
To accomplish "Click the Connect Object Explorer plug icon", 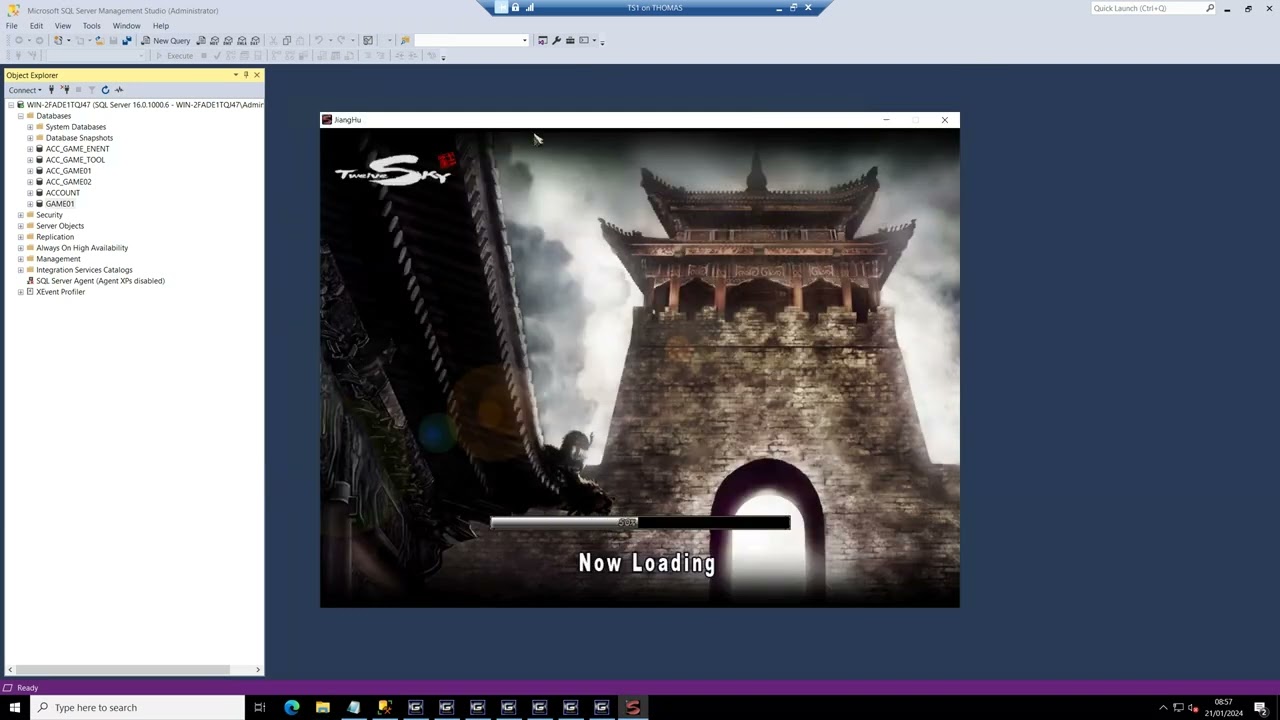I will tap(51, 90).
